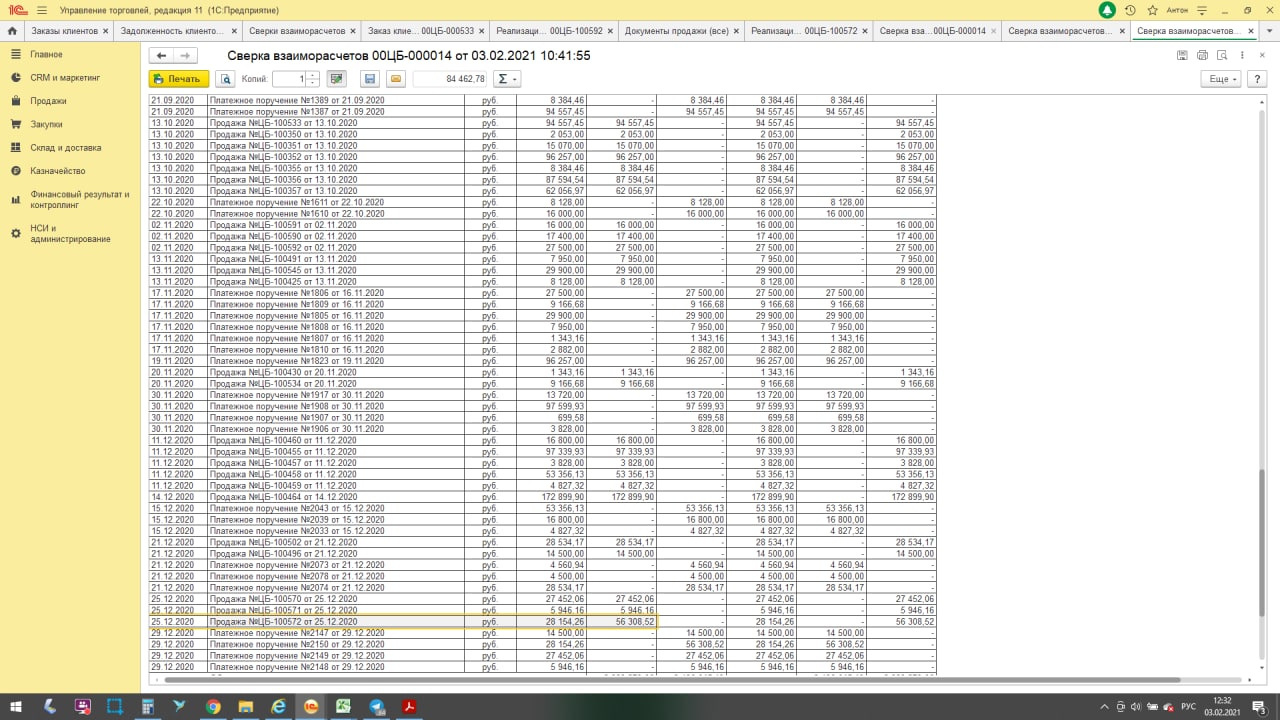Viewport: 1280px width, 720px height.
Task: Switch to Заказы клиентов tab
Action: 65,31
